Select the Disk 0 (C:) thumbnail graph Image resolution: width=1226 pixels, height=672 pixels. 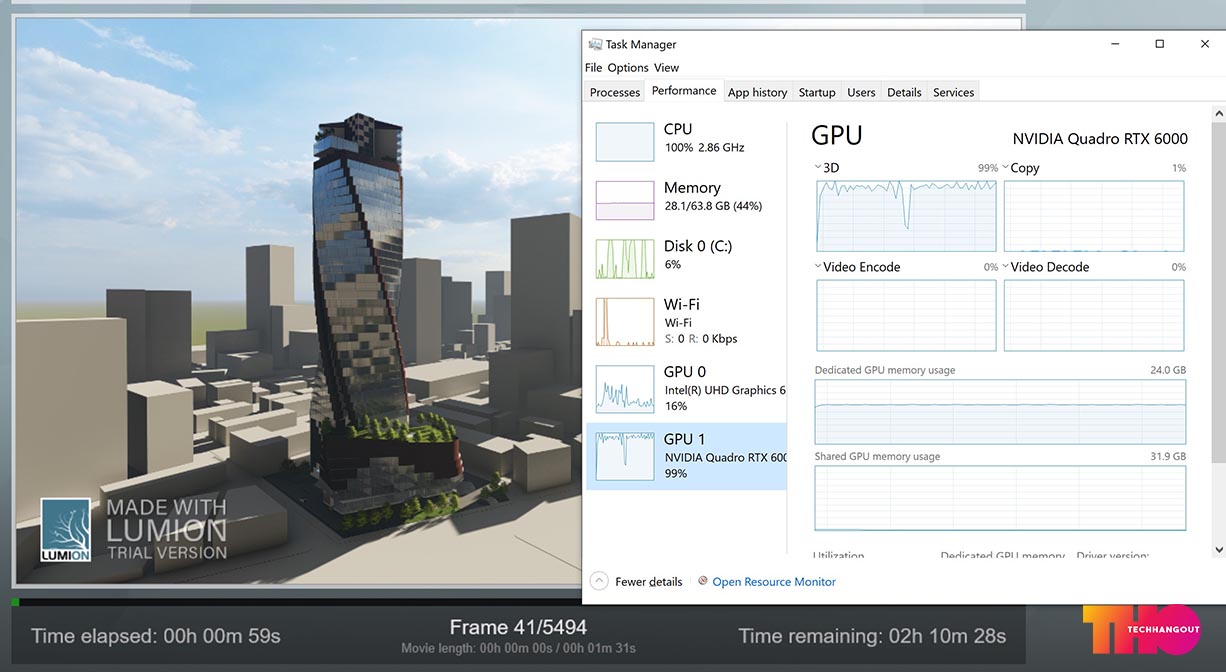[625, 258]
